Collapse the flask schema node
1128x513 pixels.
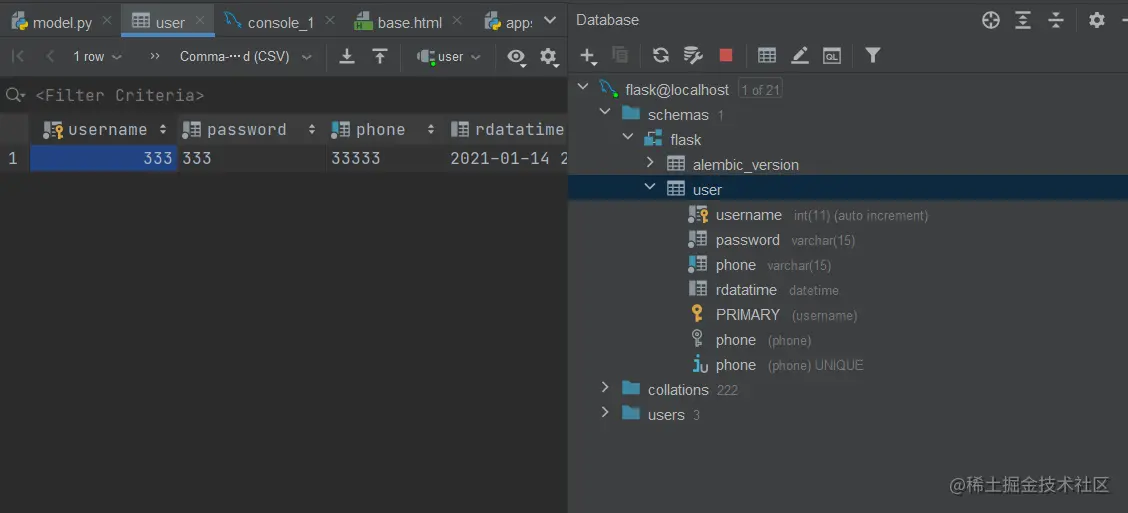tap(628, 137)
